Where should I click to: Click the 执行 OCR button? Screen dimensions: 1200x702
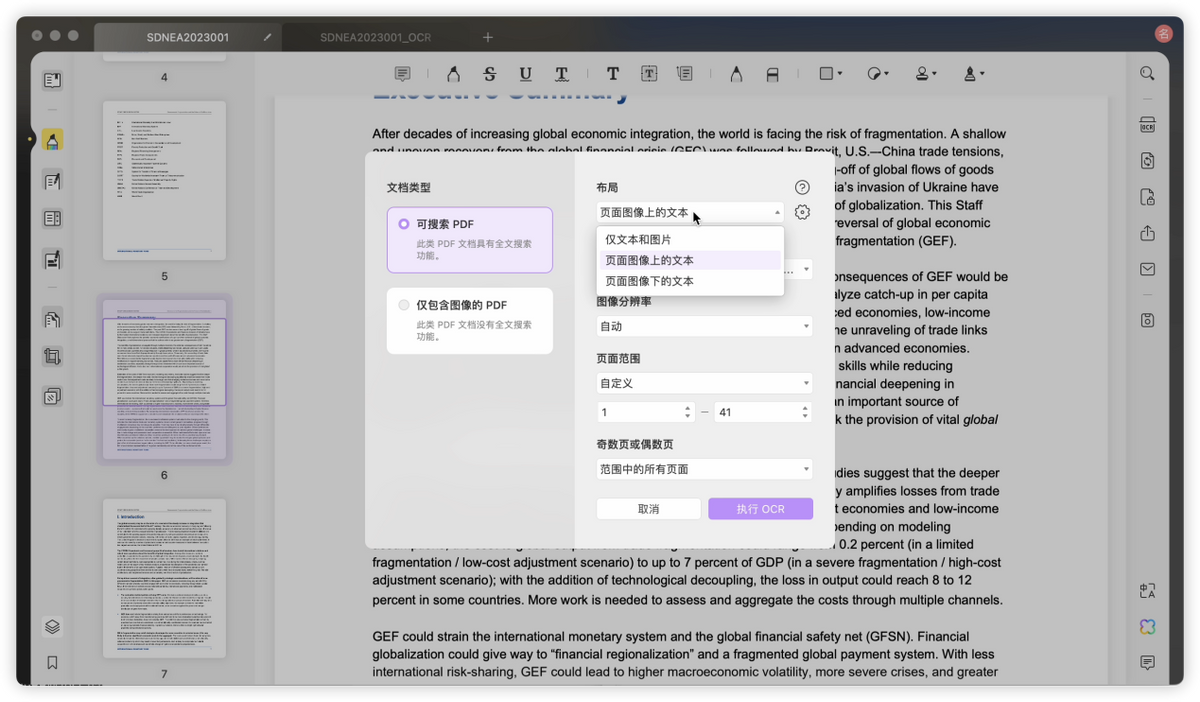tap(760, 509)
